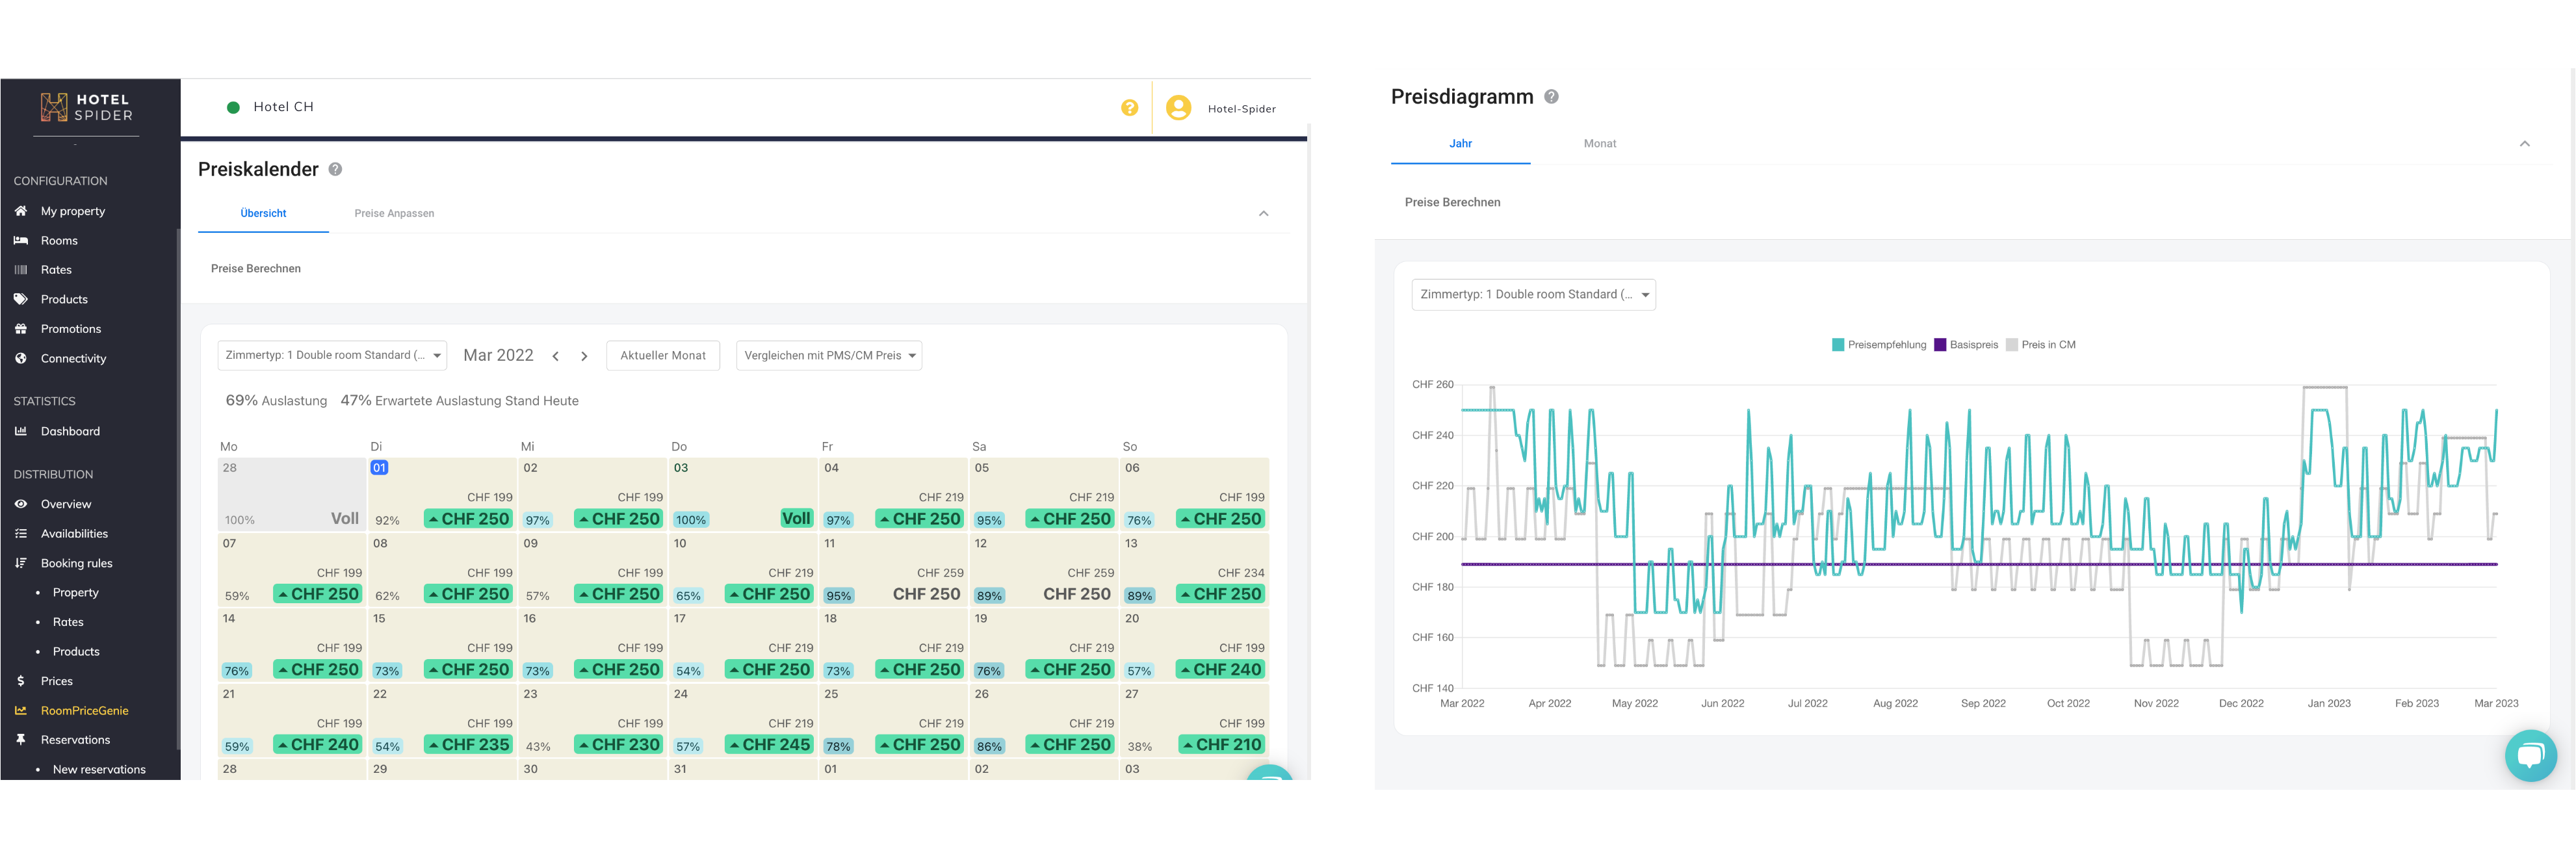The width and height of the screenshot is (2576, 858).
Task: Click Hotel CH property name
Action: click(284, 107)
